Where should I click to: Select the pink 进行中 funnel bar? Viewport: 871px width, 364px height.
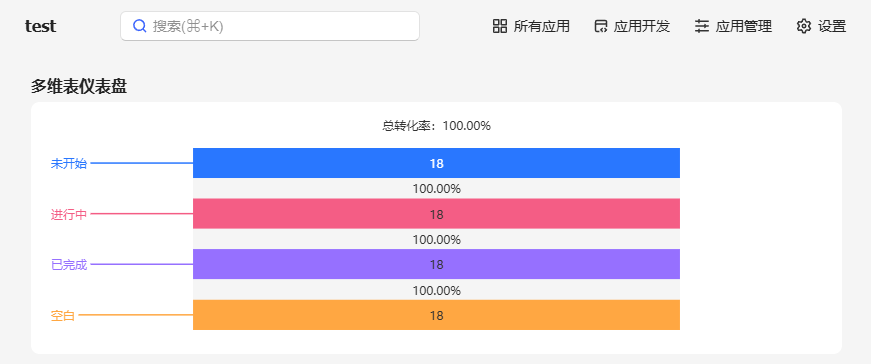pyautogui.click(x=436, y=214)
